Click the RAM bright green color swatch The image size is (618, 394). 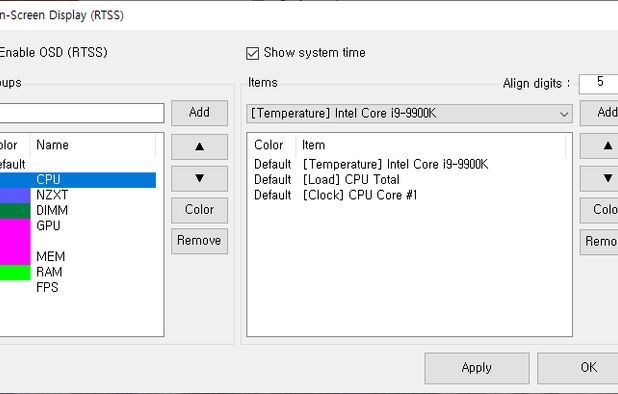15,272
